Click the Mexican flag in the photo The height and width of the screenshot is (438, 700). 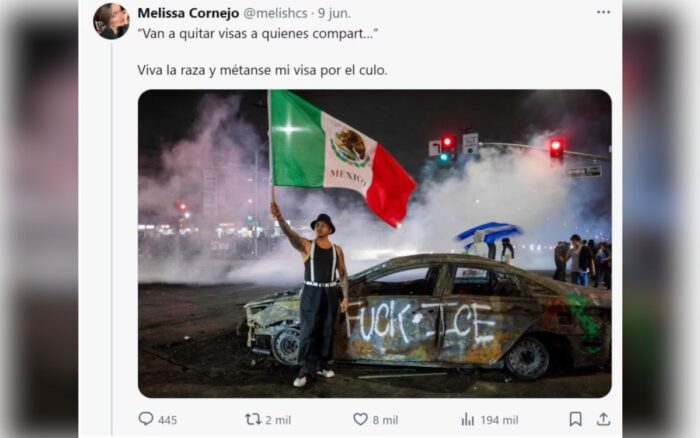[342, 156]
